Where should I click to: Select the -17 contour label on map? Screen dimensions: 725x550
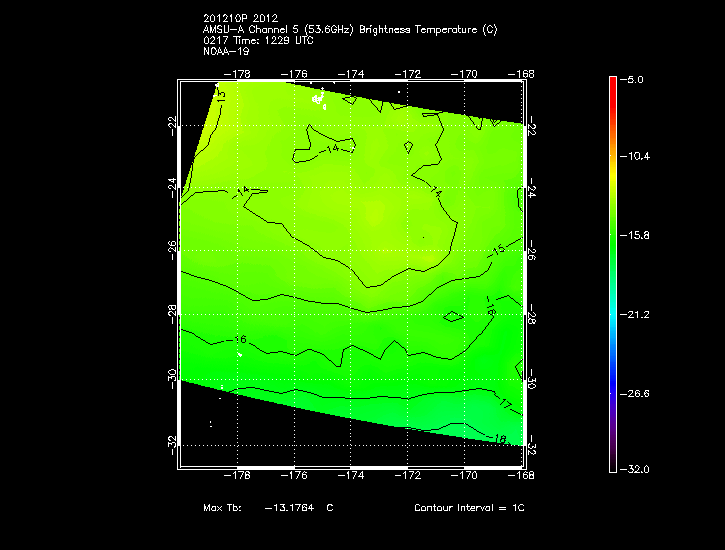[x=505, y=404]
